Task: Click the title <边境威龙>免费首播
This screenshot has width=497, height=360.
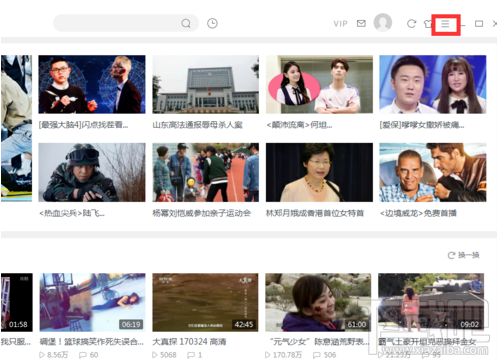Action: tap(418, 213)
